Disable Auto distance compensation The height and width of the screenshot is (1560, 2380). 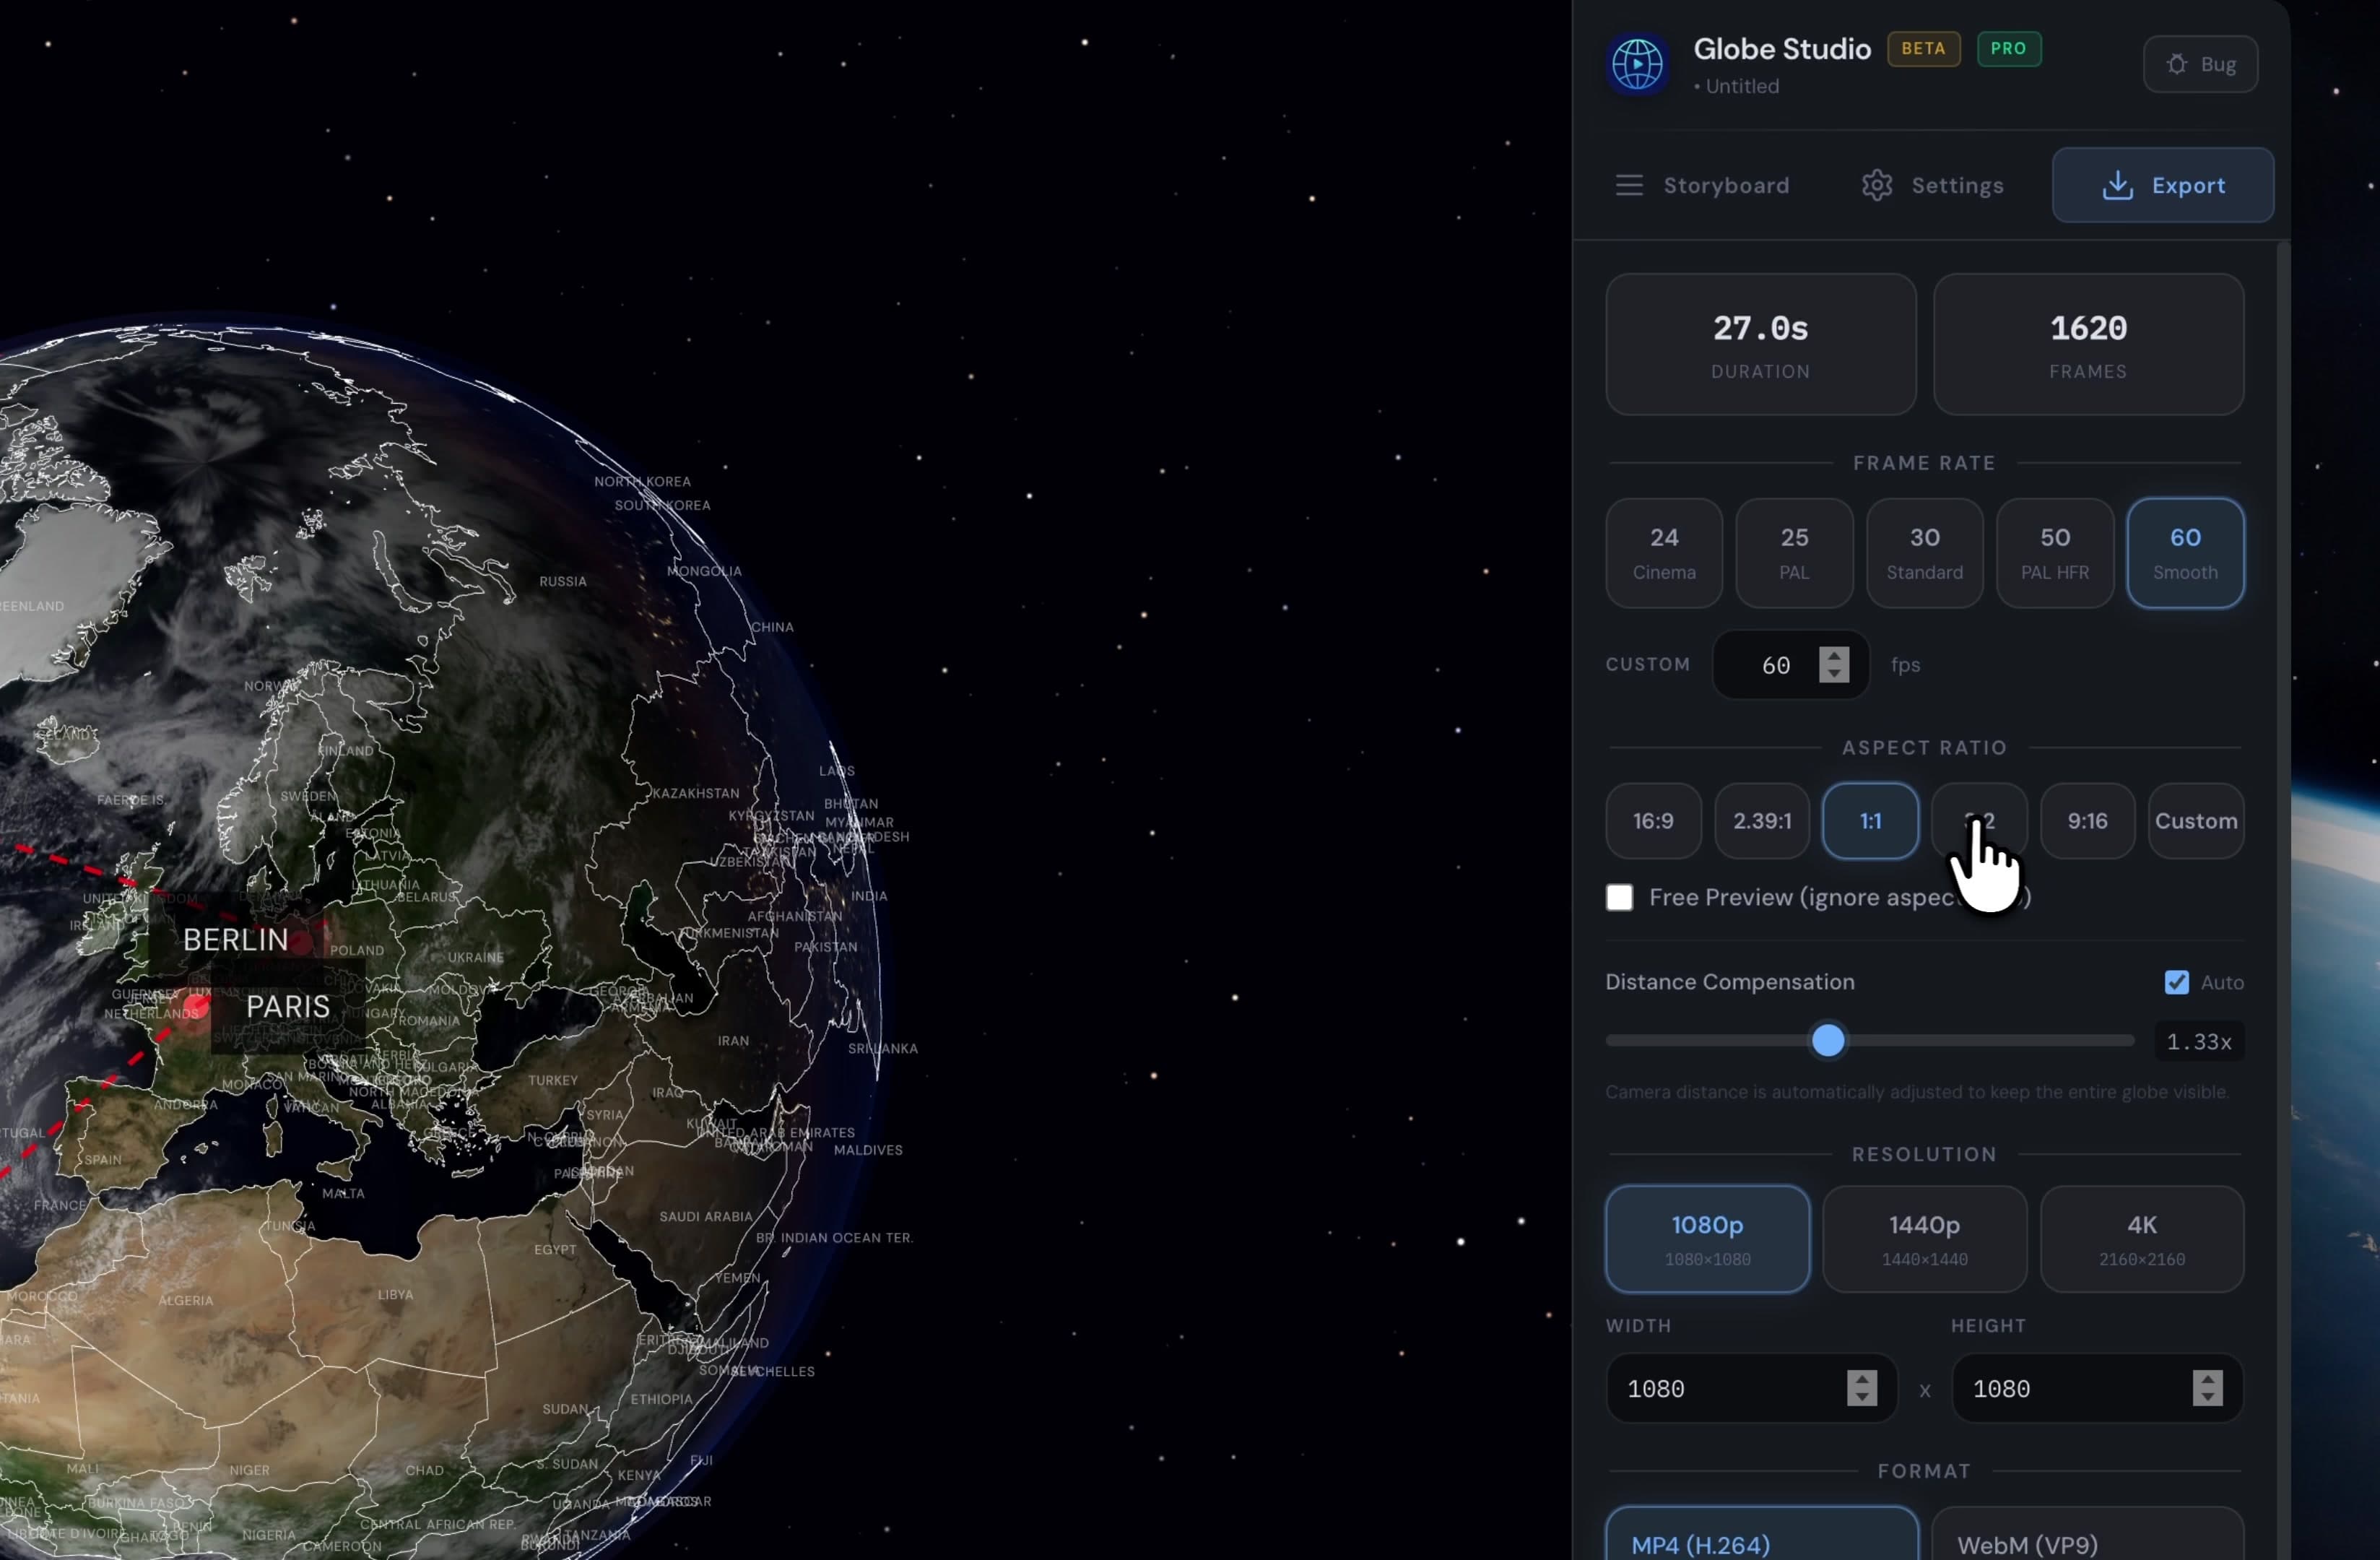click(2177, 982)
